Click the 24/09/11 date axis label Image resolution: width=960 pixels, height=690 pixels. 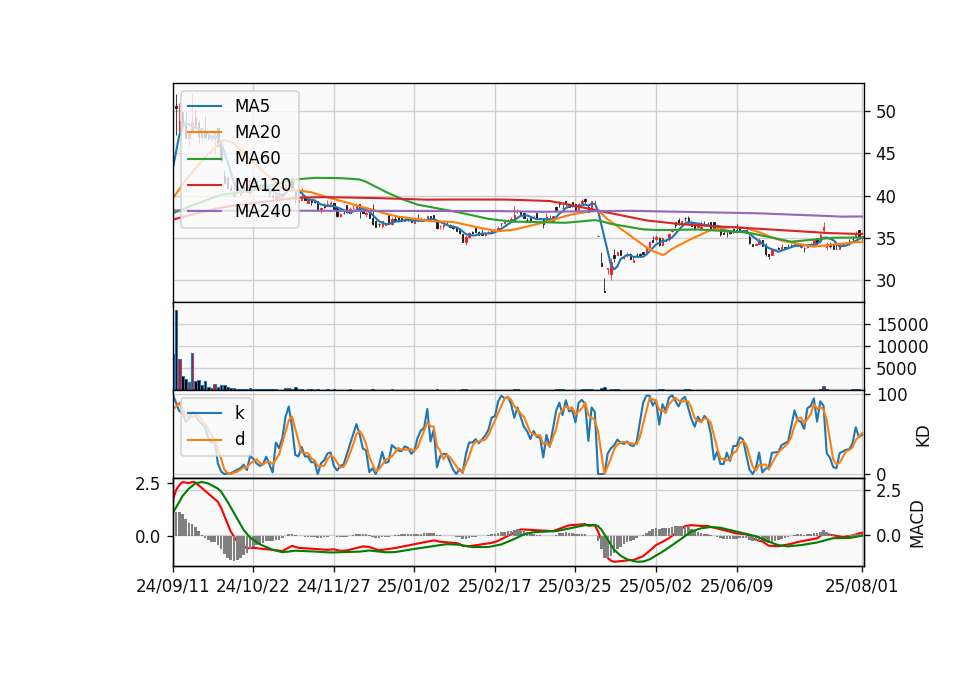pos(173,586)
